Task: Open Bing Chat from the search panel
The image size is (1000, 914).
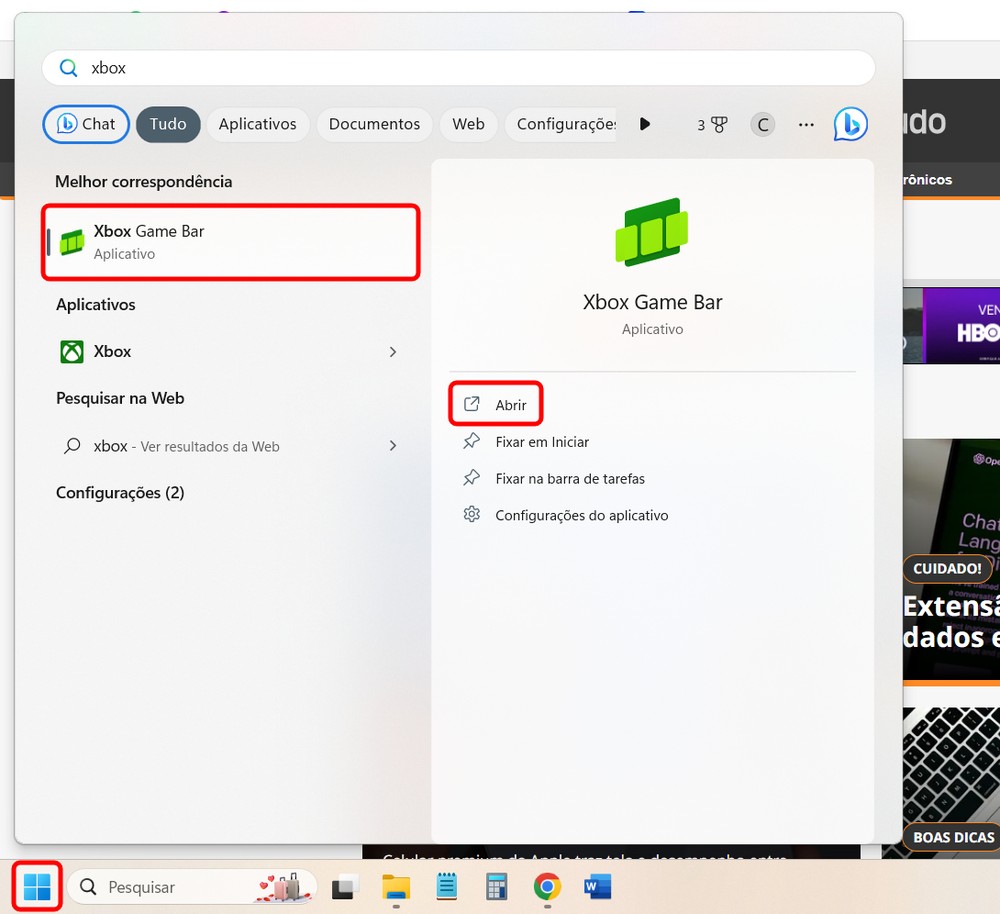Action: 85,124
